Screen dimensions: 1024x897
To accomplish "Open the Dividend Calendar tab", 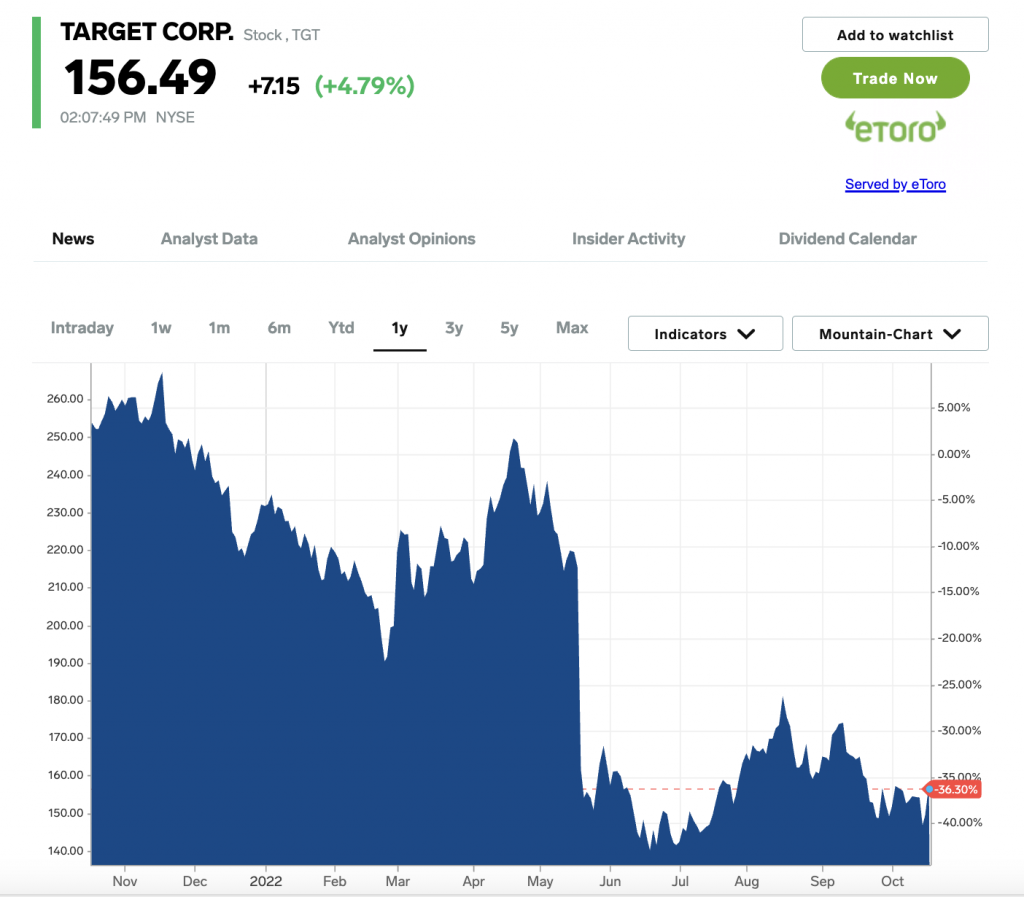I will 847,239.
